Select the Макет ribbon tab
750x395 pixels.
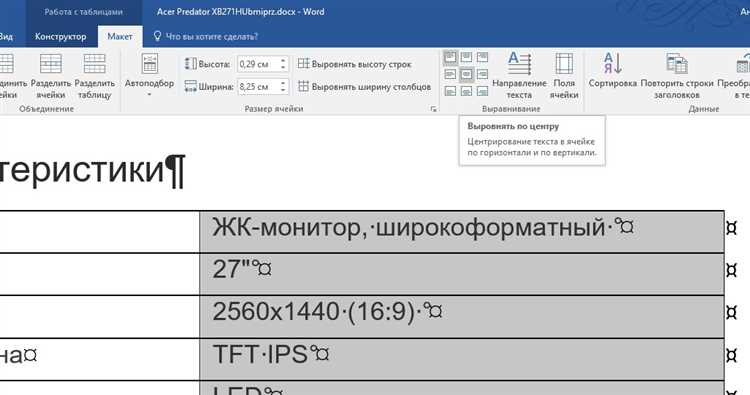click(x=120, y=36)
